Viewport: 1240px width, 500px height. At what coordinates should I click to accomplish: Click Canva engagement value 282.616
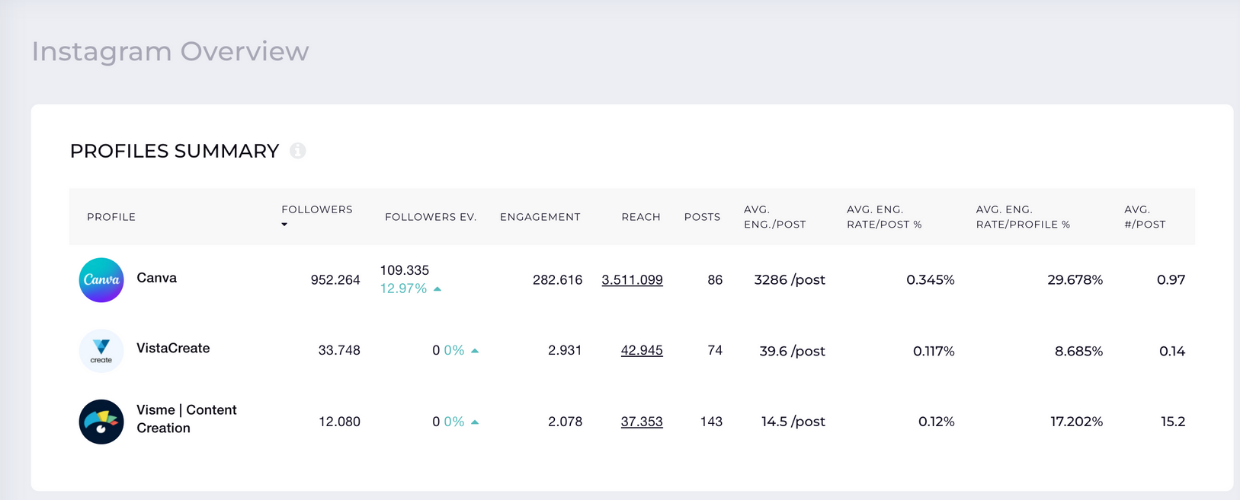point(557,280)
